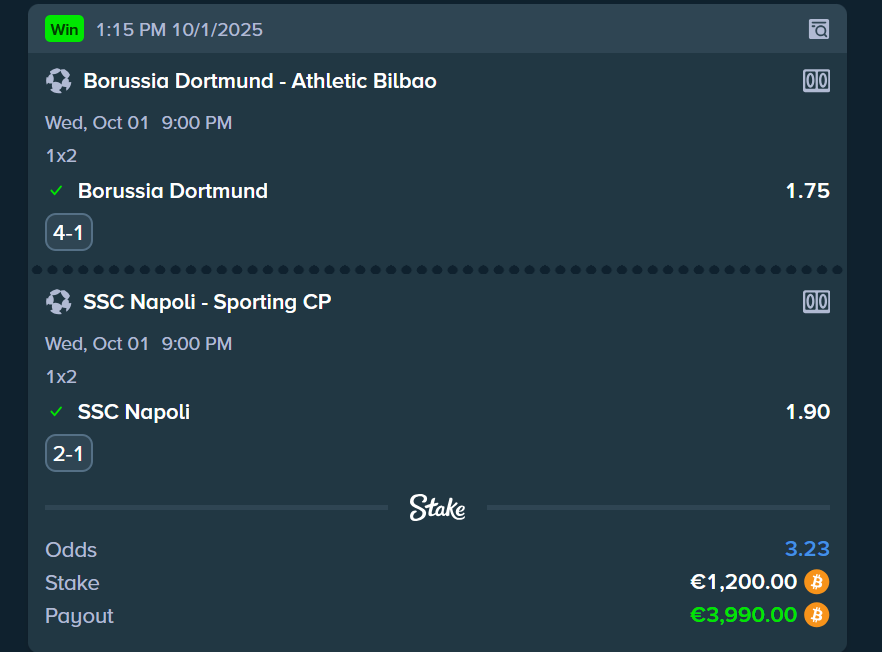This screenshot has height=652, width=882.
Task: Open scoreboard icon for Dortmund - Athletic Bilbao
Action: coord(816,81)
